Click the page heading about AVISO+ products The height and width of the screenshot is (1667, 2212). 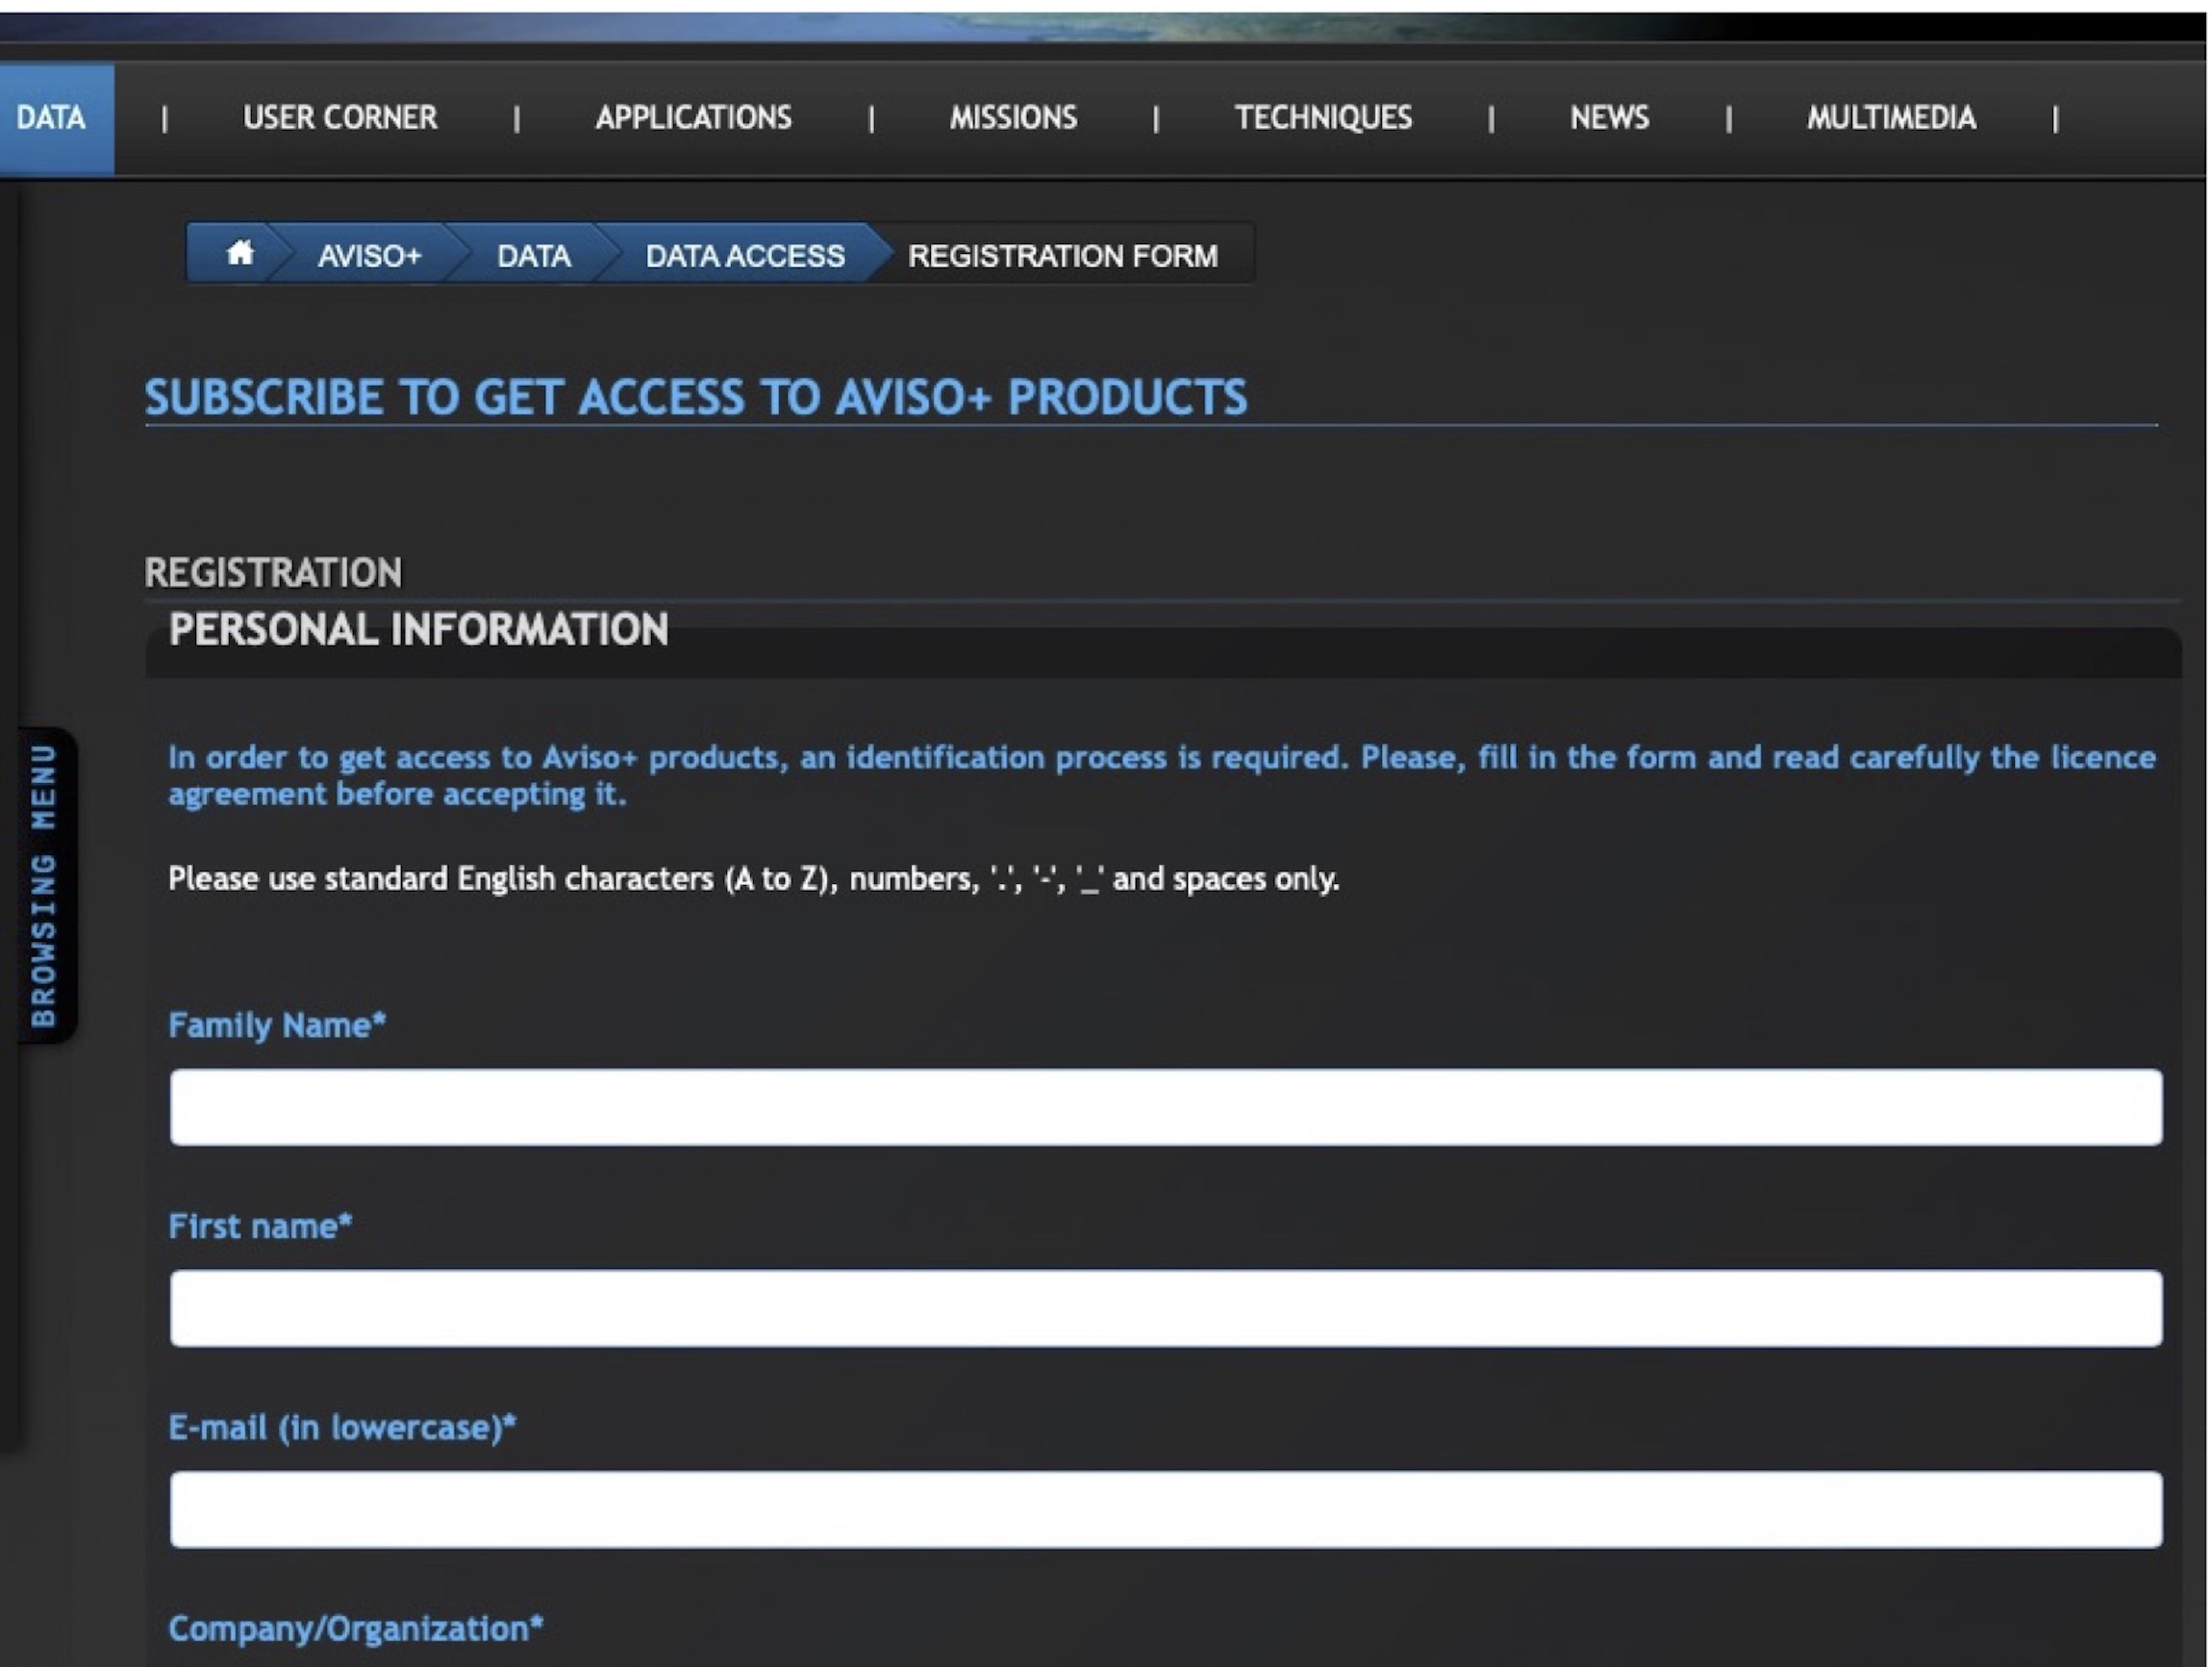click(x=696, y=397)
